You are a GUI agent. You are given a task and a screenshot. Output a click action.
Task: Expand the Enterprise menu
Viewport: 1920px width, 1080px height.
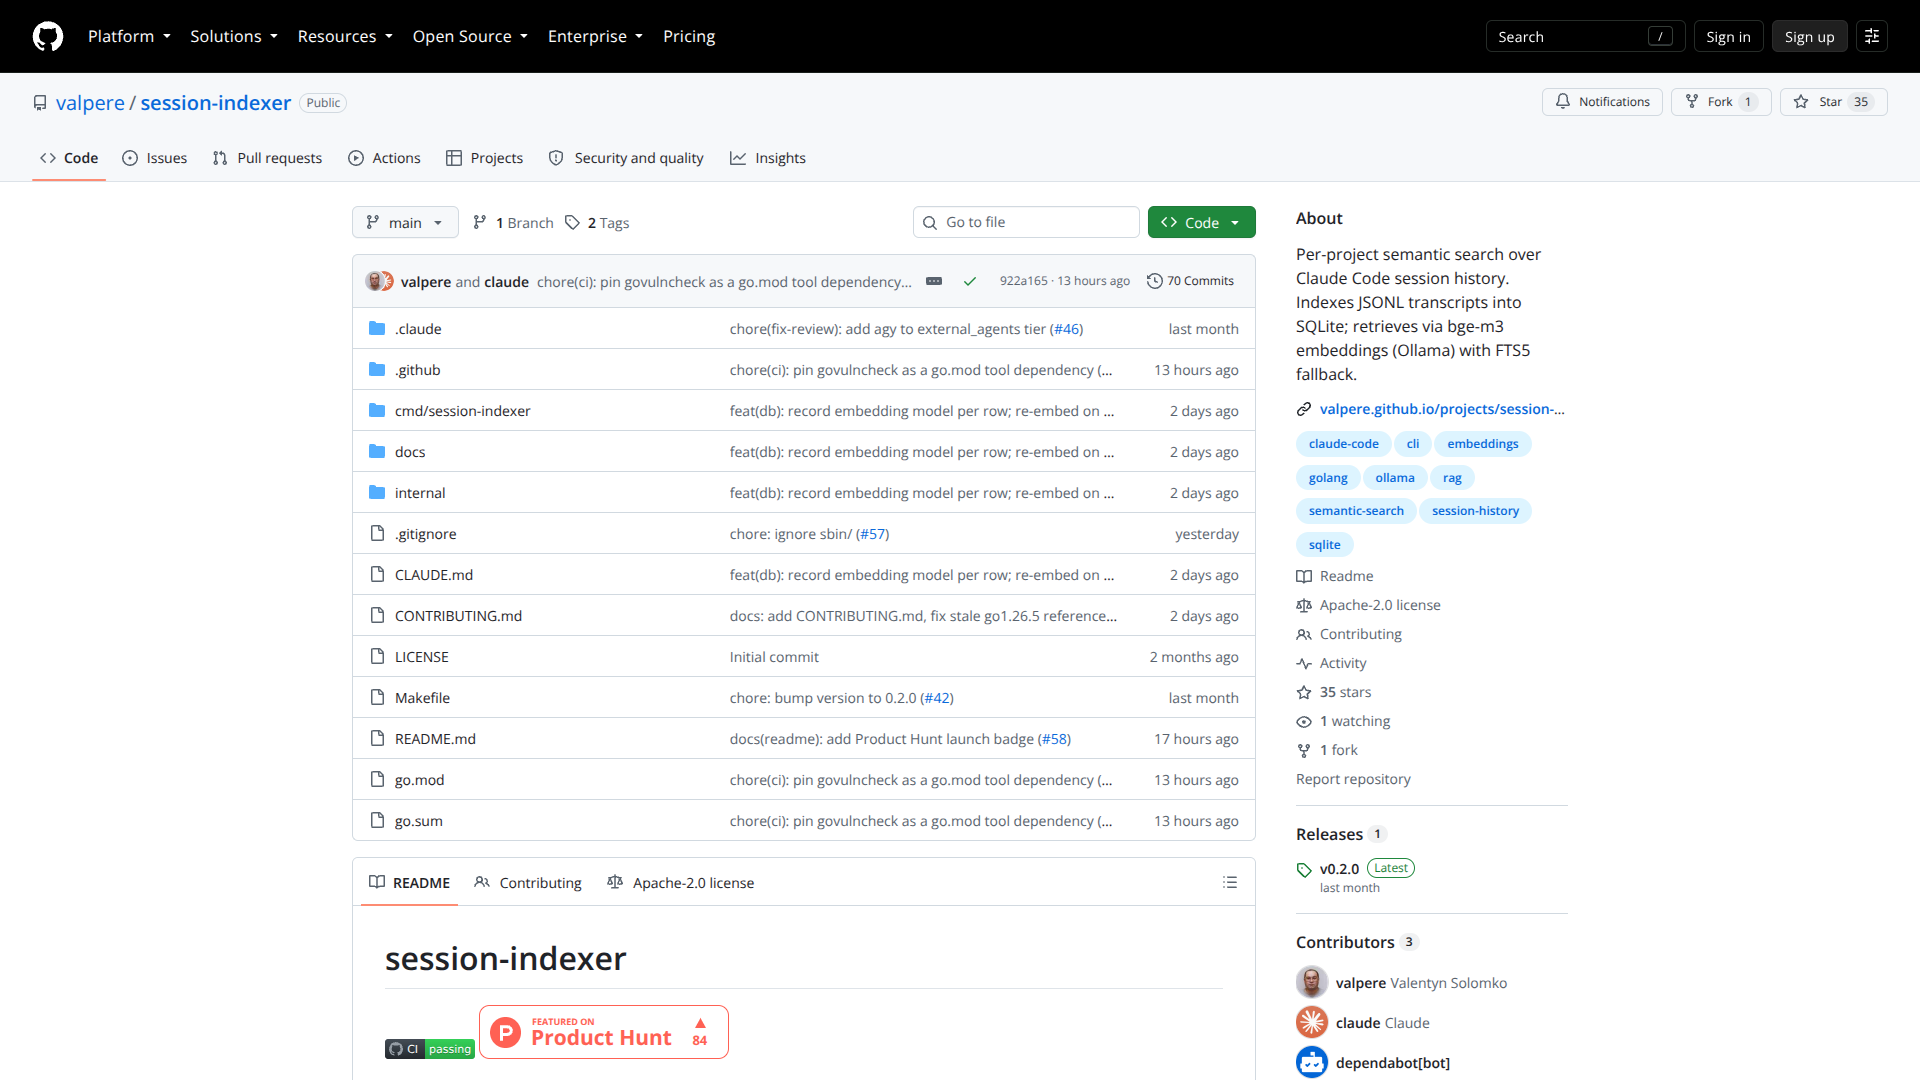point(595,36)
